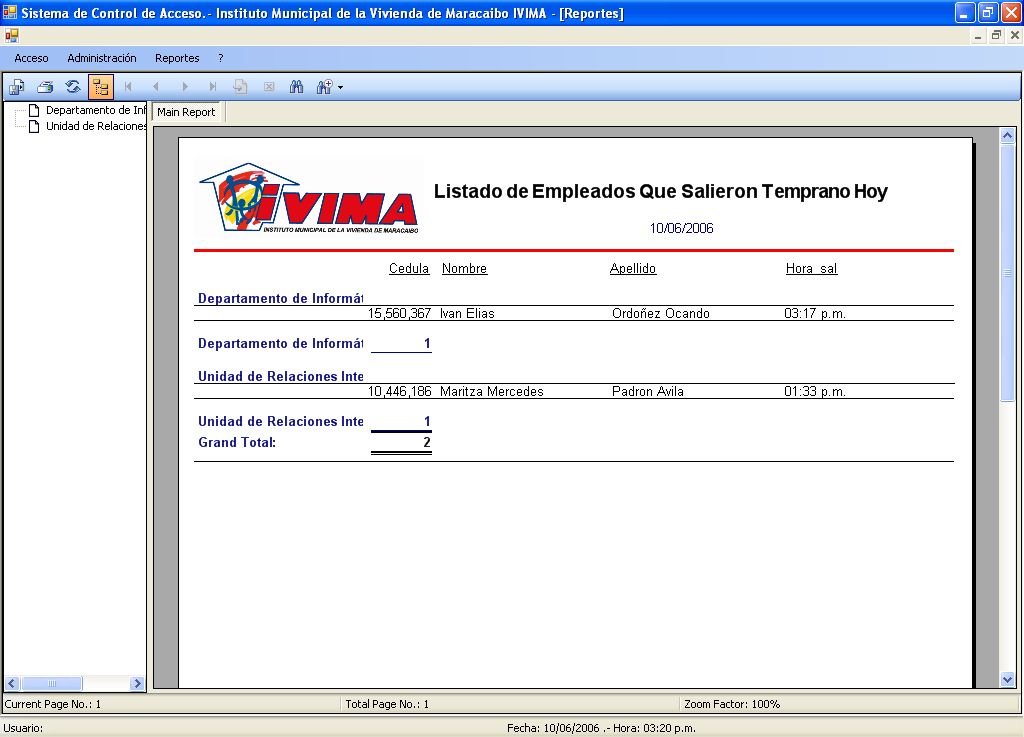Screen dimensions: 1024x737
Task: Go to the last page arrow icon
Action: point(212,87)
